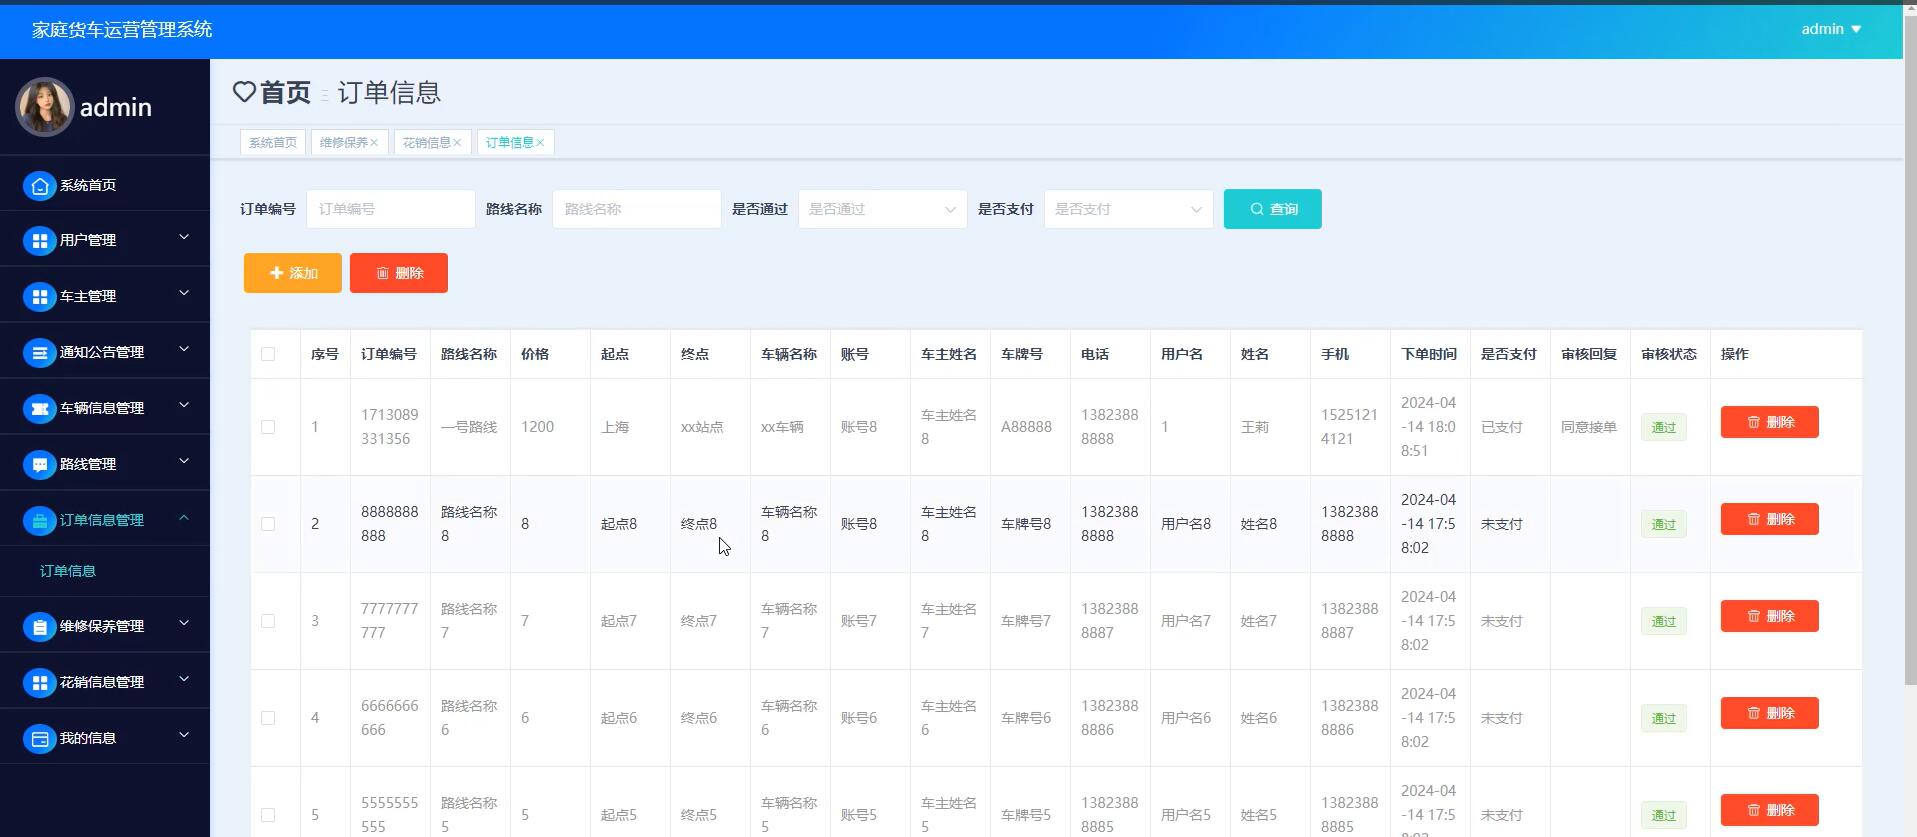
Task: Open the 是否支付 dropdown filter
Action: 1128,209
